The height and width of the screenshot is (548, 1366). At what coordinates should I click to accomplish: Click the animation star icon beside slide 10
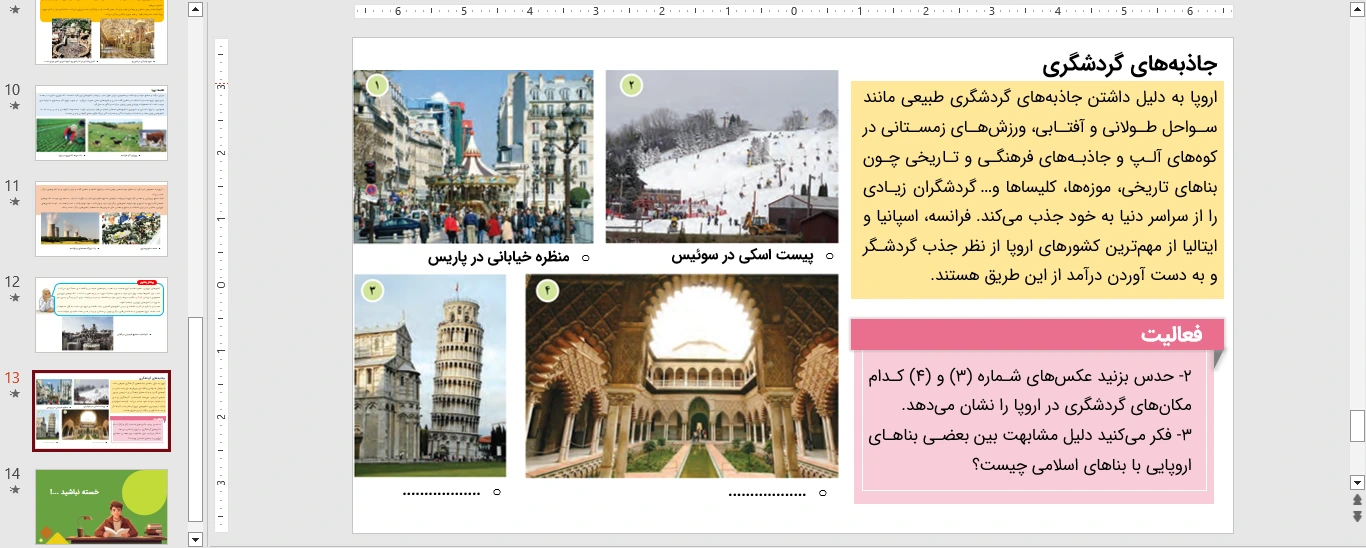click(x=13, y=106)
